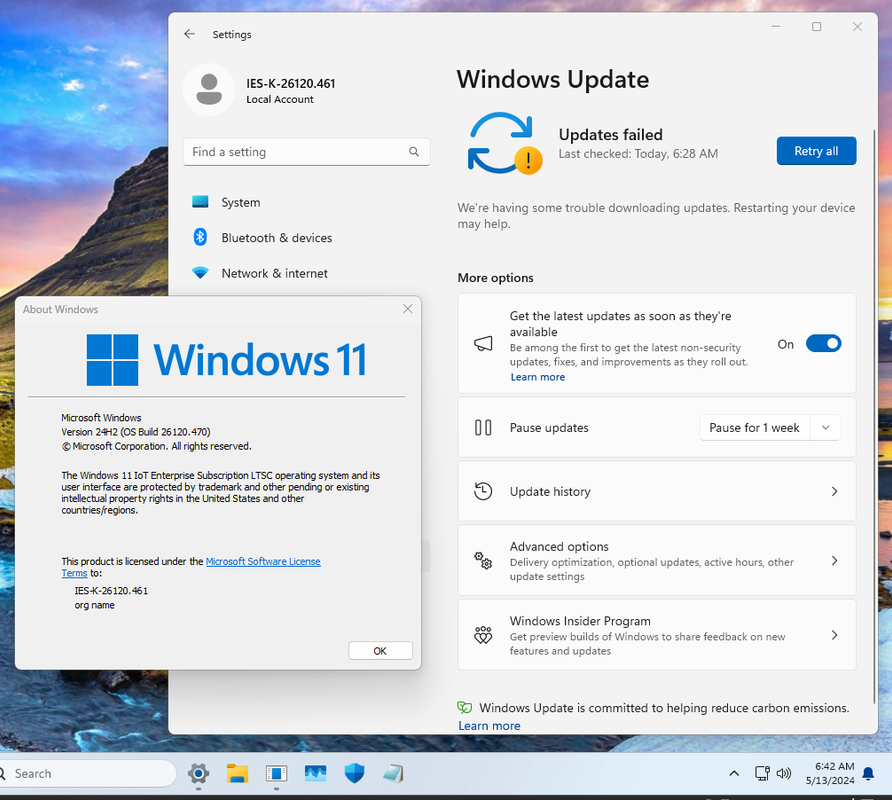Maximize the Settings window
Image resolution: width=892 pixels, height=800 pixels.
[816, 27]
